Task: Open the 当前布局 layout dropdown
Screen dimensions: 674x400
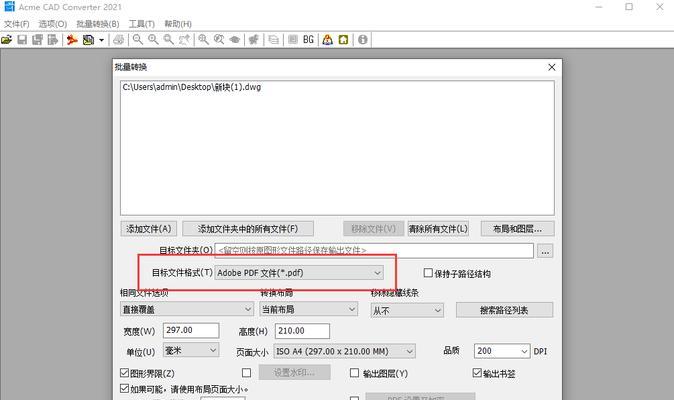Action: click(309, 309)
